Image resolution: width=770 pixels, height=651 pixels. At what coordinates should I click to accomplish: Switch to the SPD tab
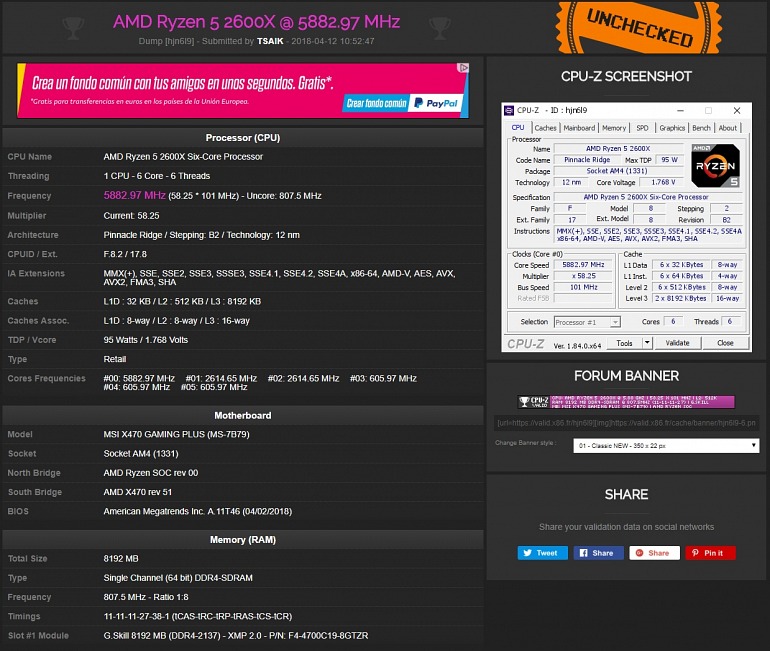point(642,128)
